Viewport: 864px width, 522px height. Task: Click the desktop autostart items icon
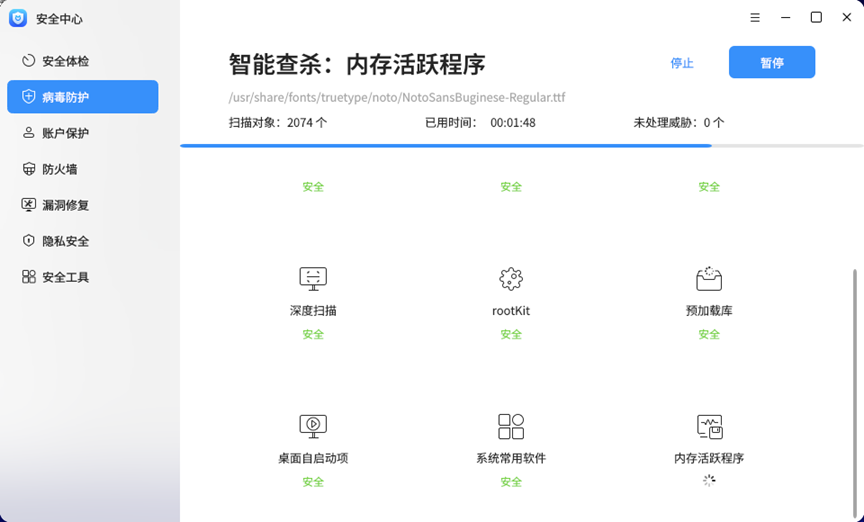click(x=313, y=426)
